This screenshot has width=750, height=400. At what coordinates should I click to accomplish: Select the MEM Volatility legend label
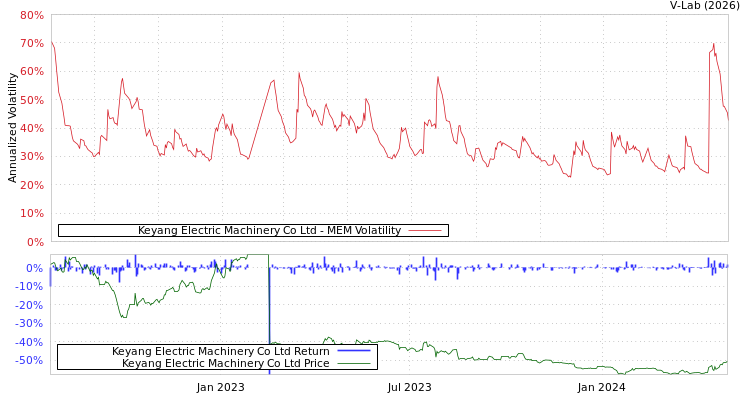[x=269, y=231]
